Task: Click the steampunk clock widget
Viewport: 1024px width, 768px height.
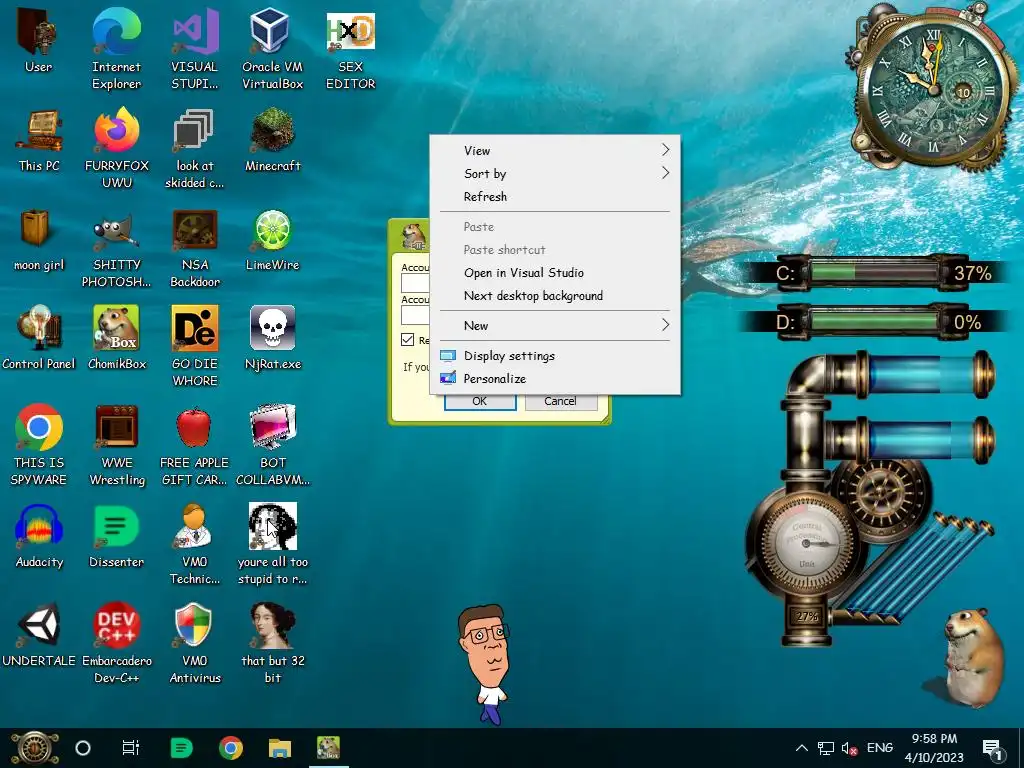Action: (931, 88)
